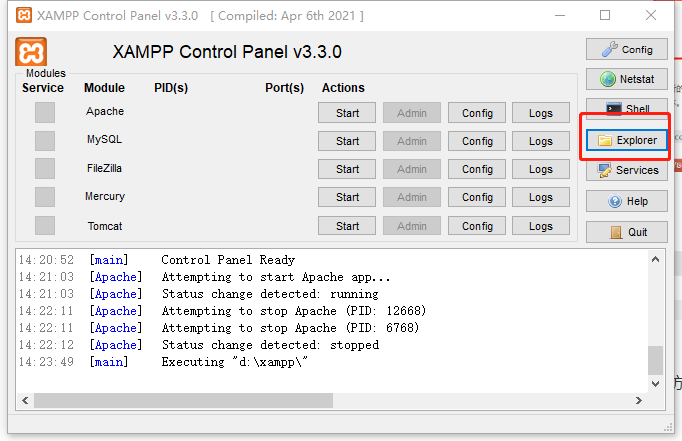Open MySQL Config in module row
Image resolution: width=682 pixels, height=441 pixels.
pos(477,141)
